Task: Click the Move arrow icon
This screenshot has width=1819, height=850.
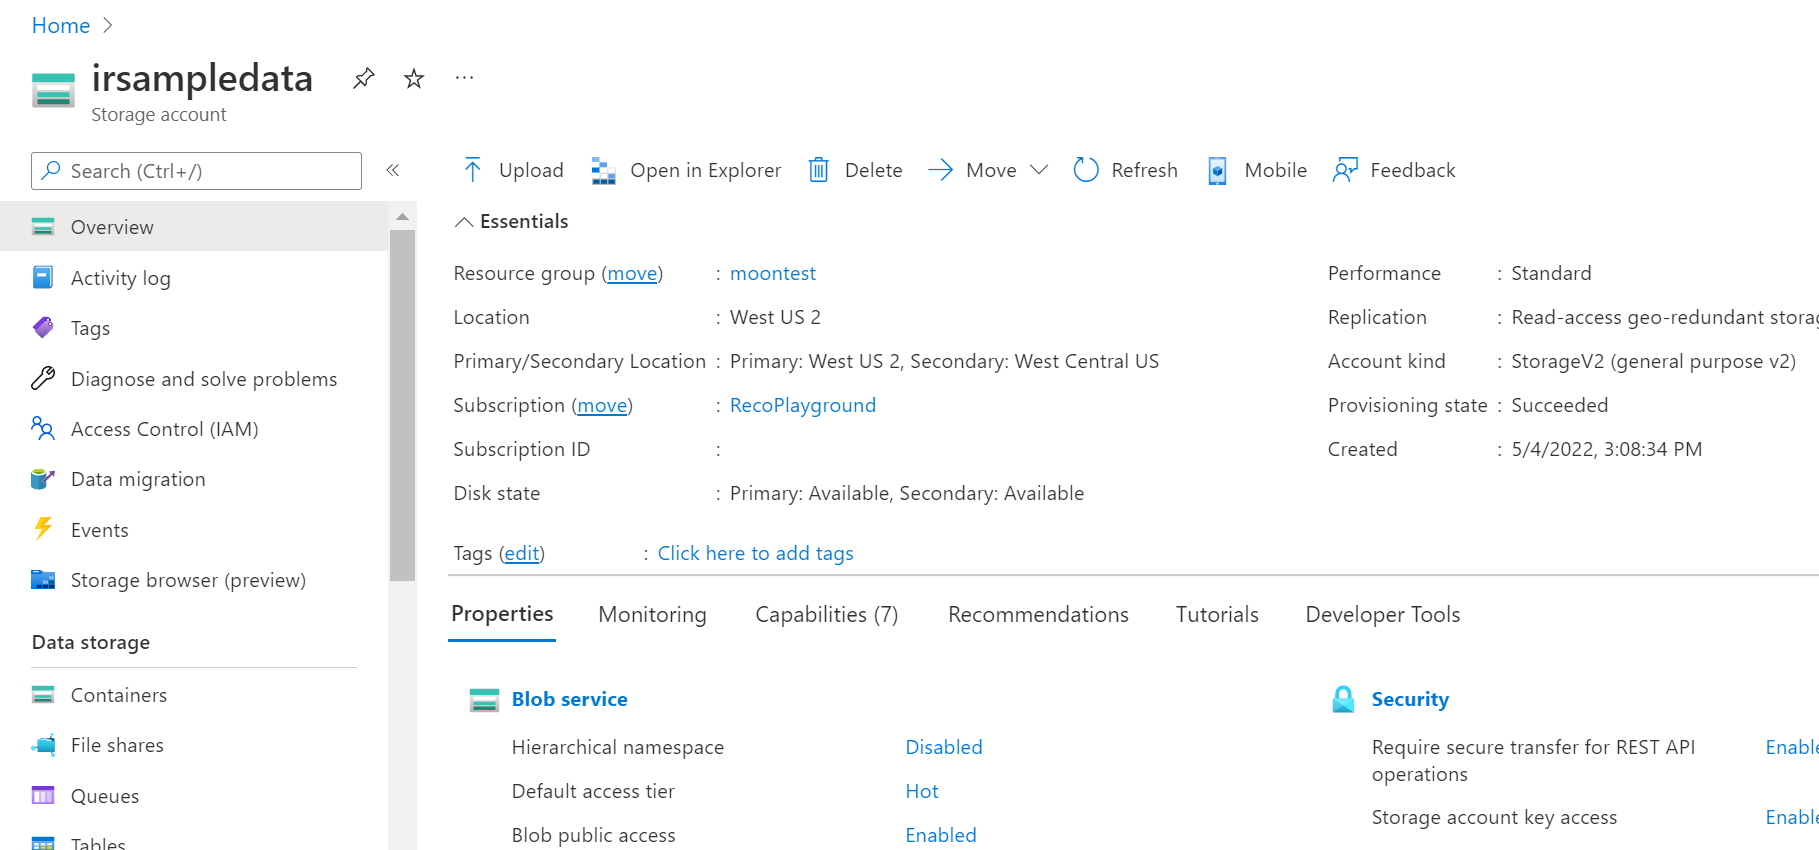Action: [x=940, y=170]
